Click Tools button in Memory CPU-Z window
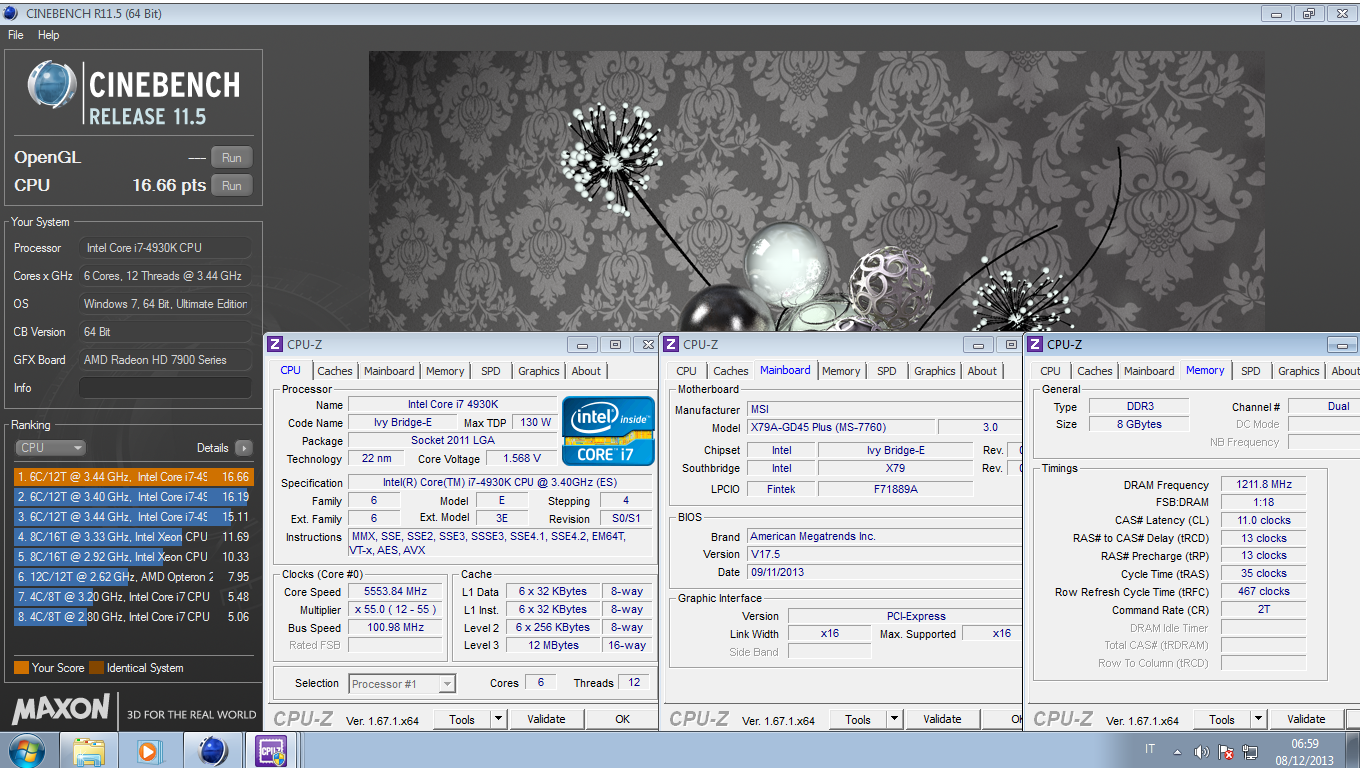The image size is (1360, 768). point(1222,719)
